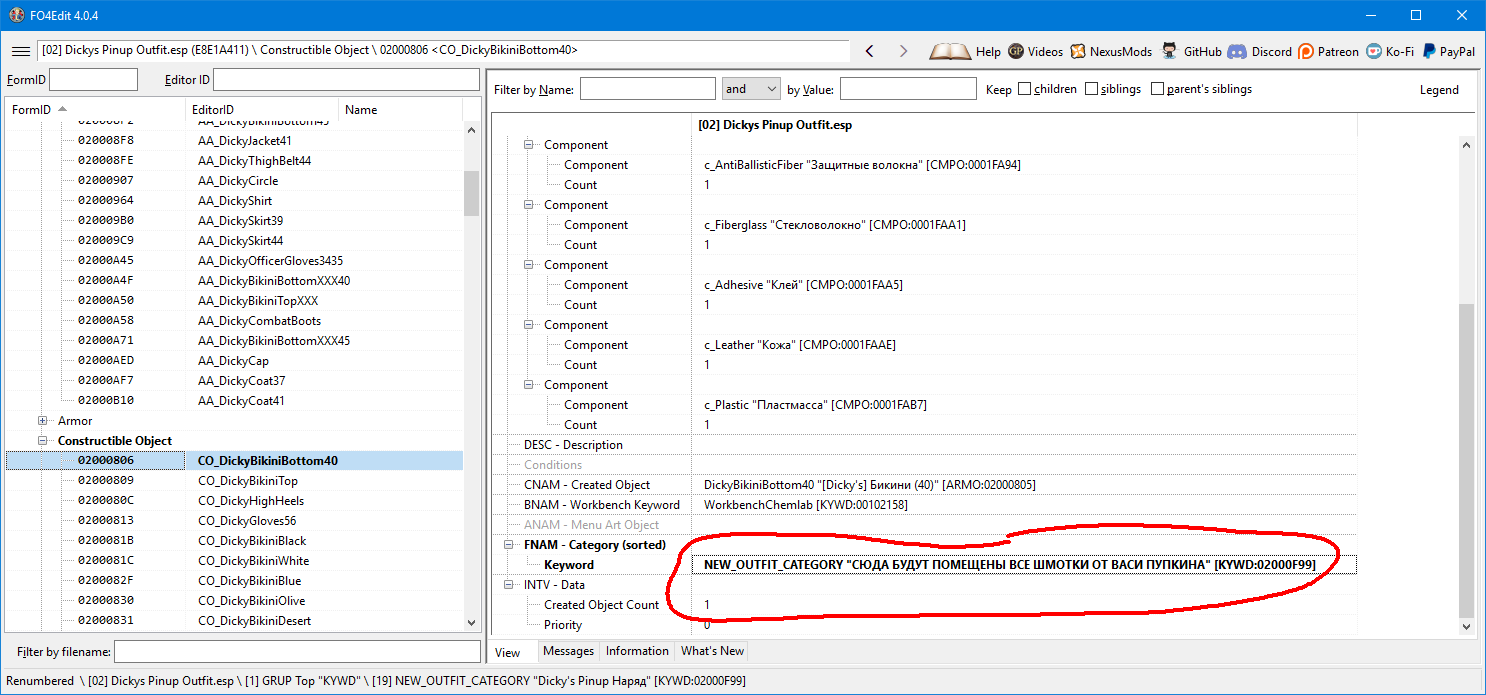This screenshot has height=695, width=1486.
Task: Click the Legend button
Action: point(1439,89)
